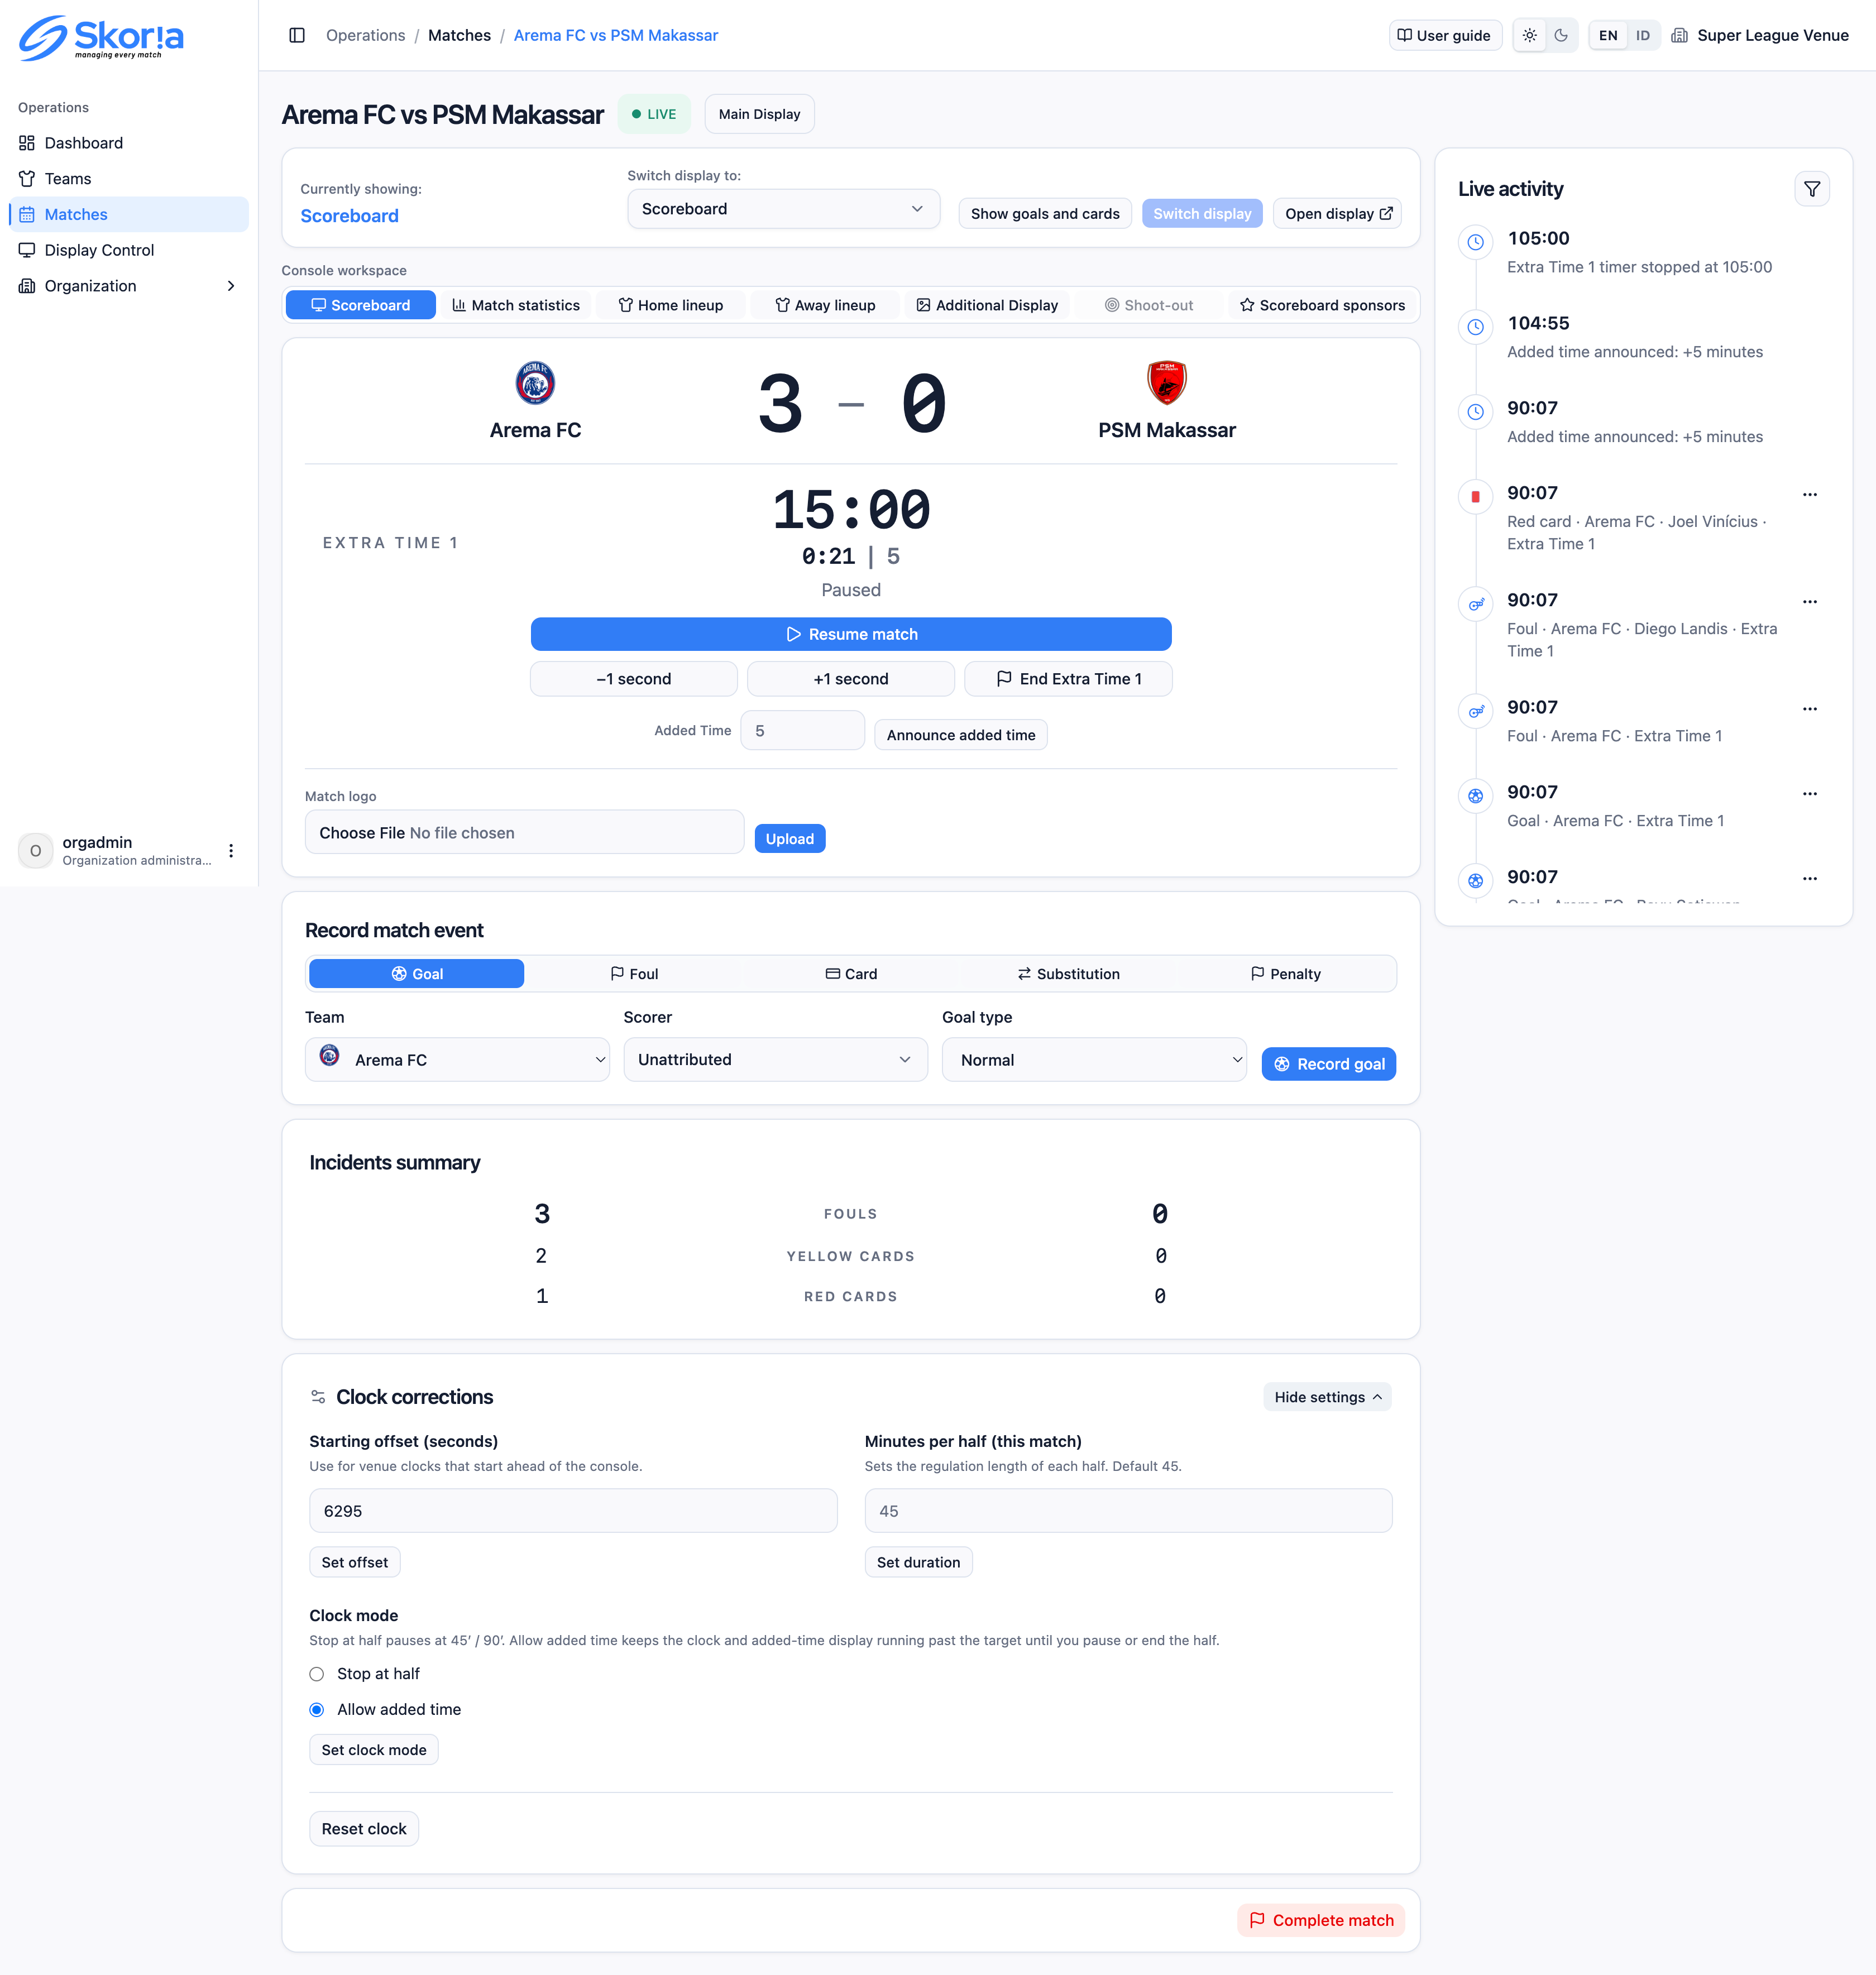Click the Arema FC crest on scoreboard
Screen dimensions: 1876x1975
[x=535, y=383]
